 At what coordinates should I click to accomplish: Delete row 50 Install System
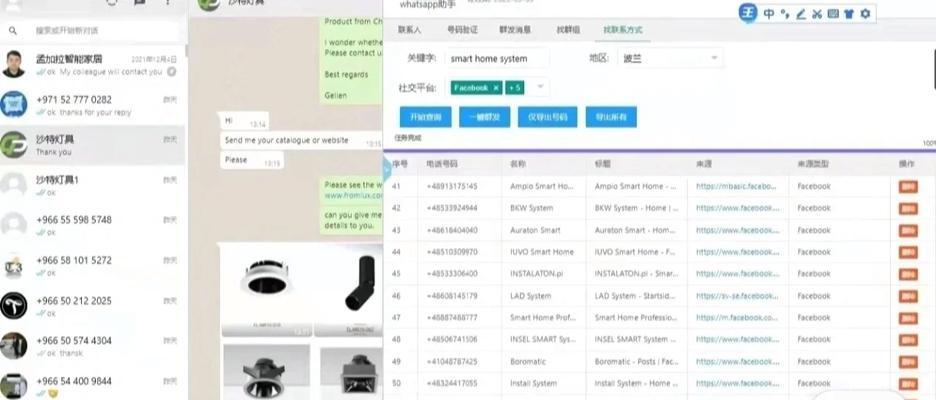(908, 383)
